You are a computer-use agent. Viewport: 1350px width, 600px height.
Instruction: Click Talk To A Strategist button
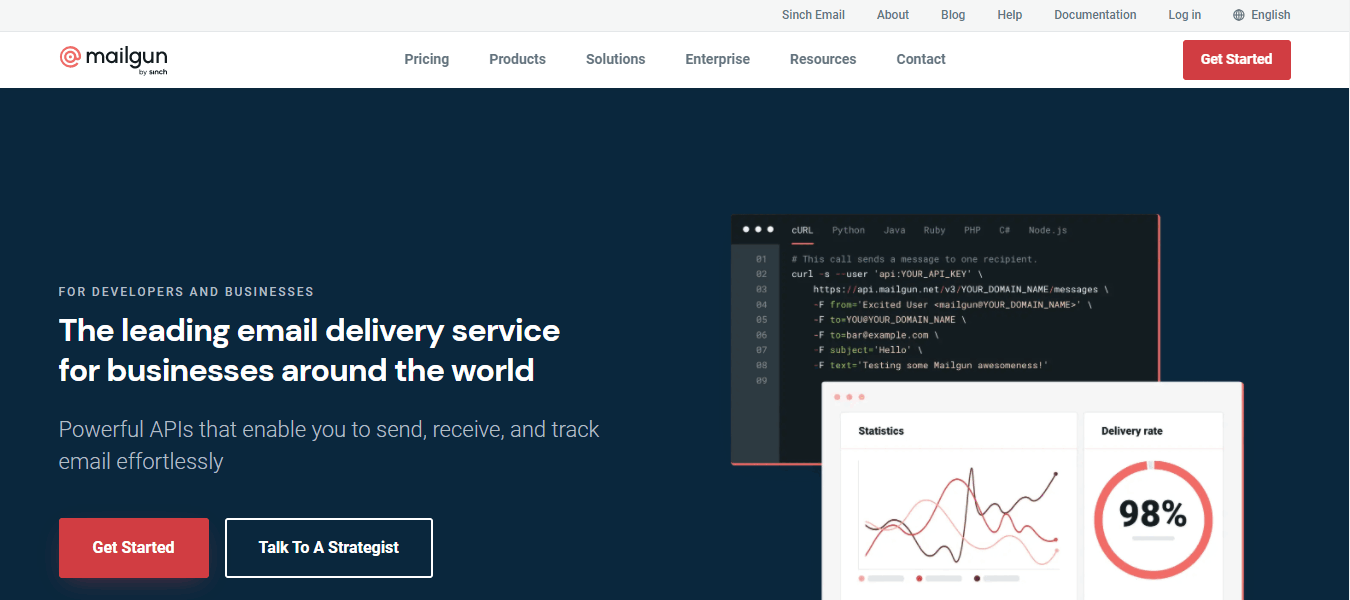pos(328,547)
